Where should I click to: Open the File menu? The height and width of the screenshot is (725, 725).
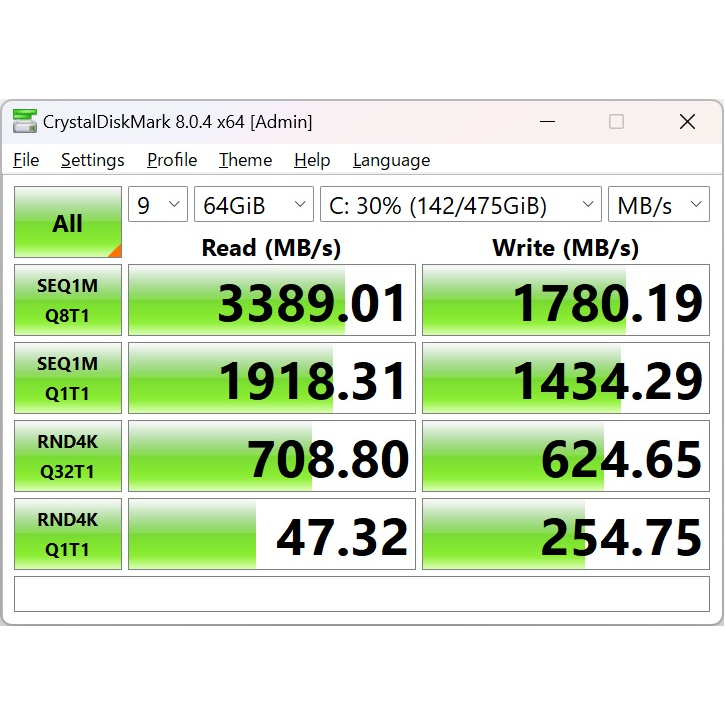[26, 160]
